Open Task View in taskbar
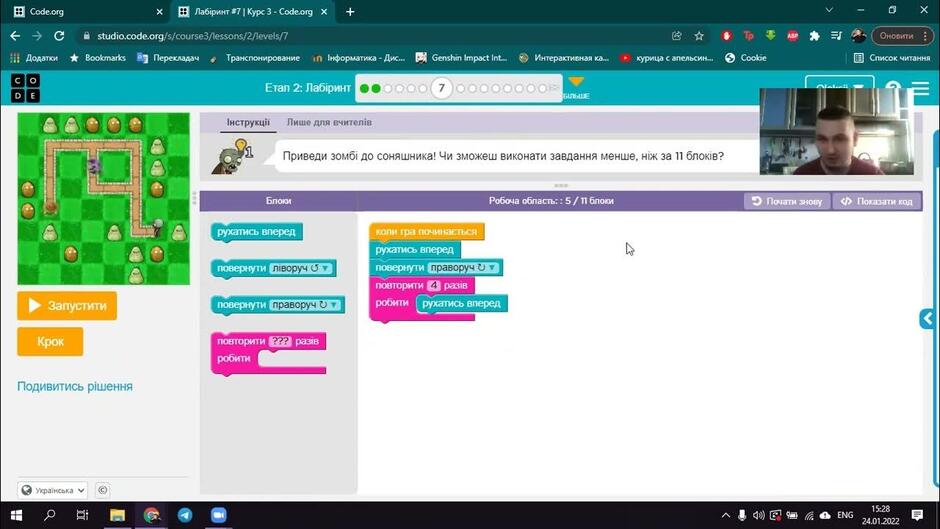This screenshot has width=940, height=529. pyautogui.click(x=83, y=515)
